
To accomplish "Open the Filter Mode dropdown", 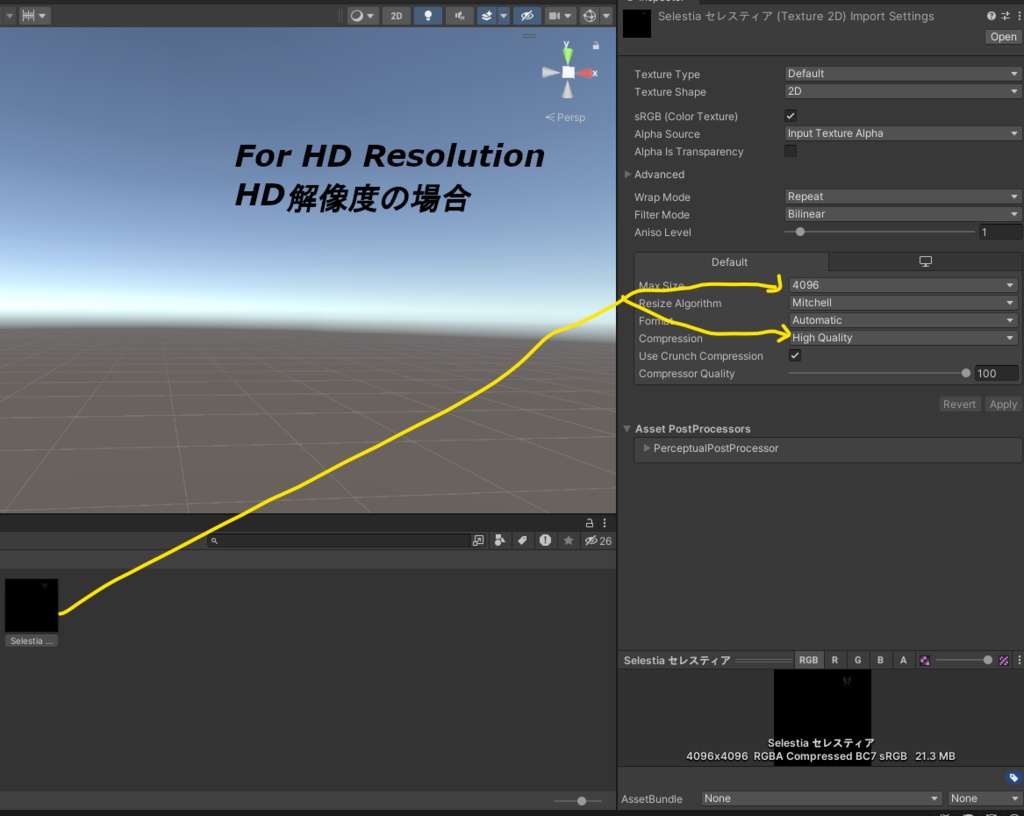I will pyautogui.click(x=903, y=214).
